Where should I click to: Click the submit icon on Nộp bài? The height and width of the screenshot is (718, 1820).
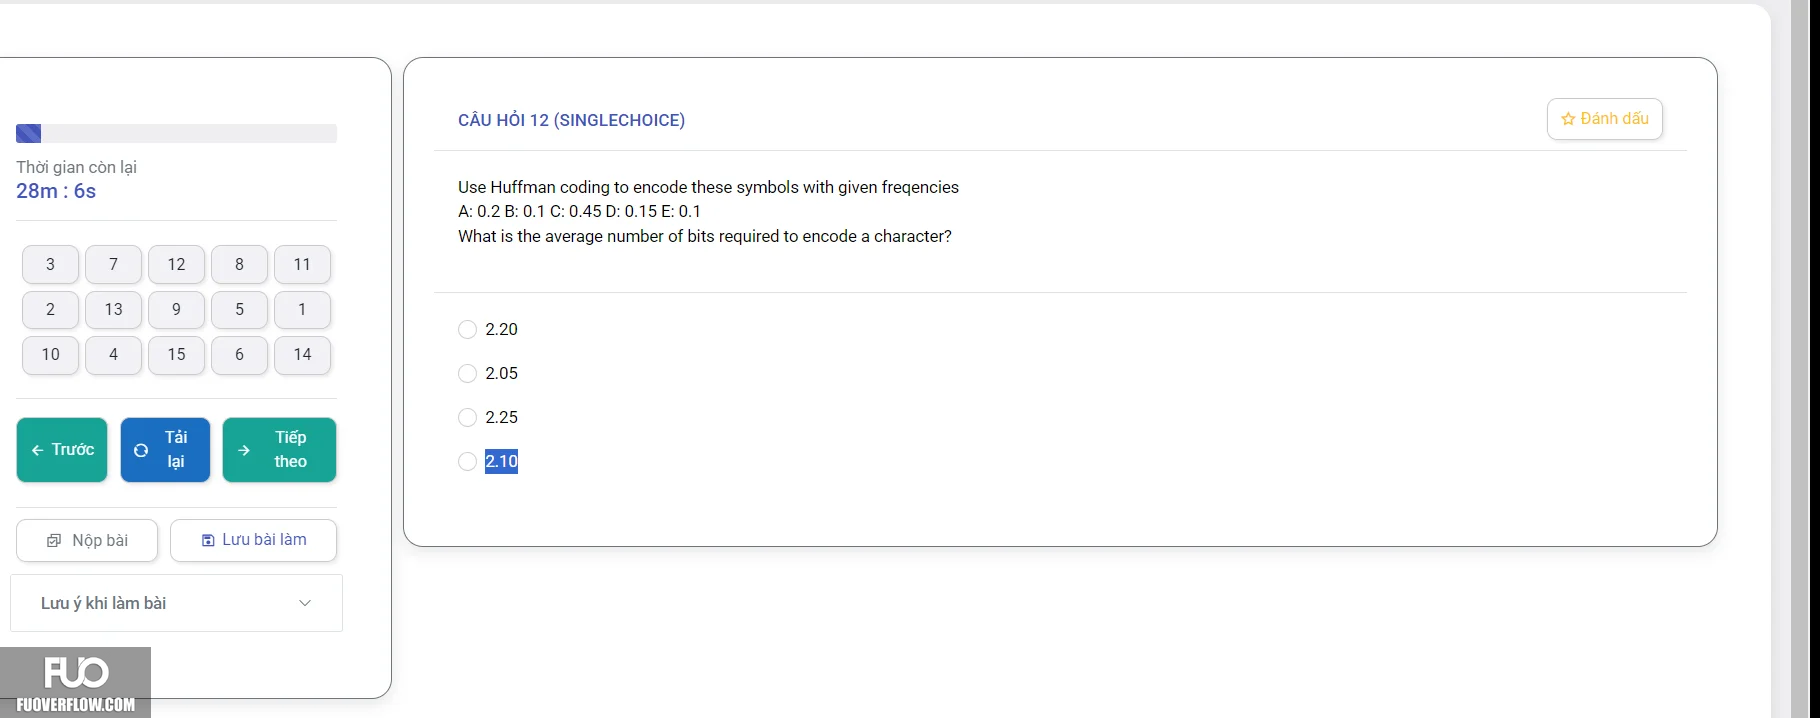pos(54,541)
